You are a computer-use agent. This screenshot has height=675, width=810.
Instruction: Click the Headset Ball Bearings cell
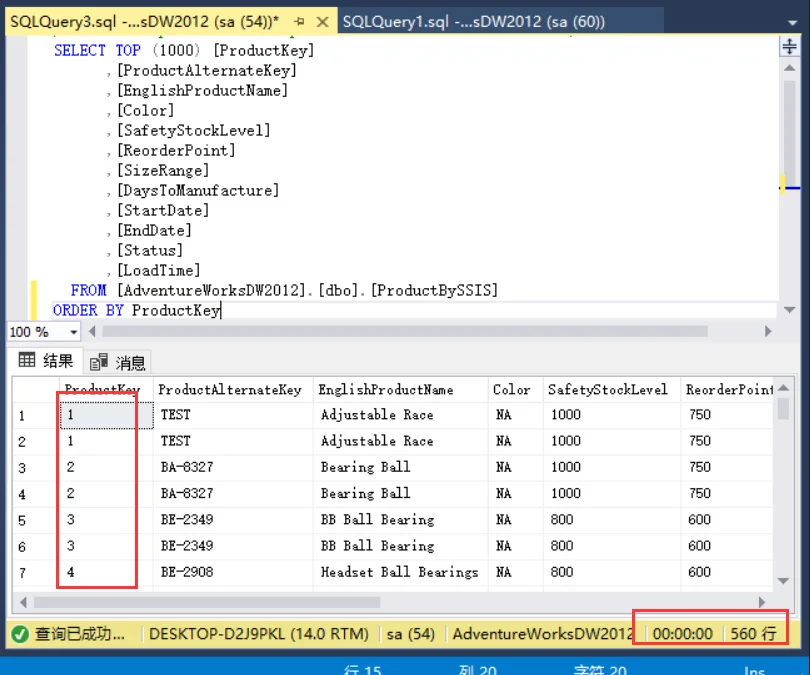point(399,572)
